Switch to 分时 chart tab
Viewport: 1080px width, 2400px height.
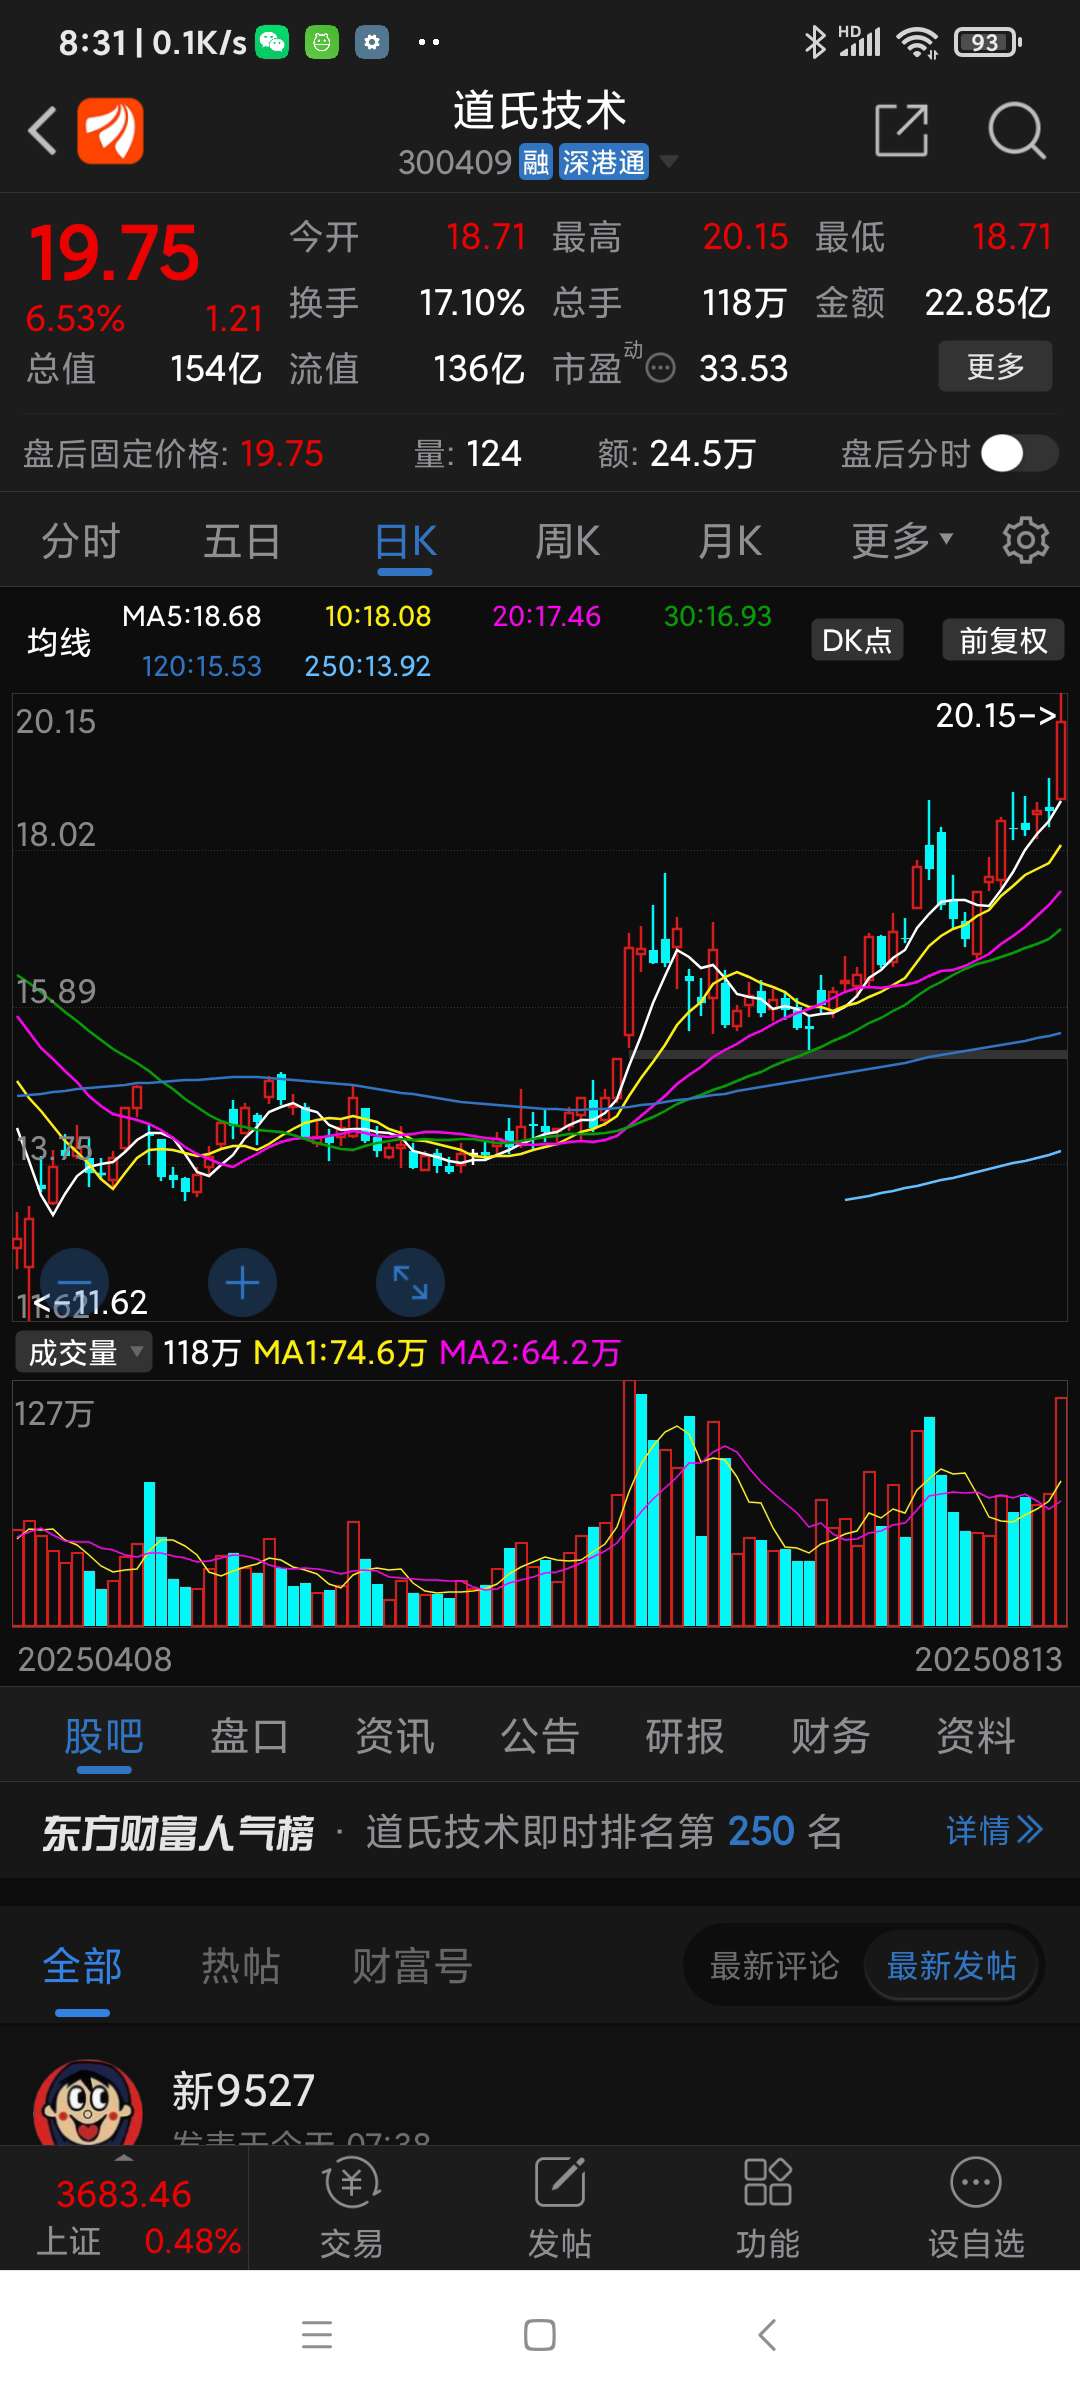[x=80, y=541]
